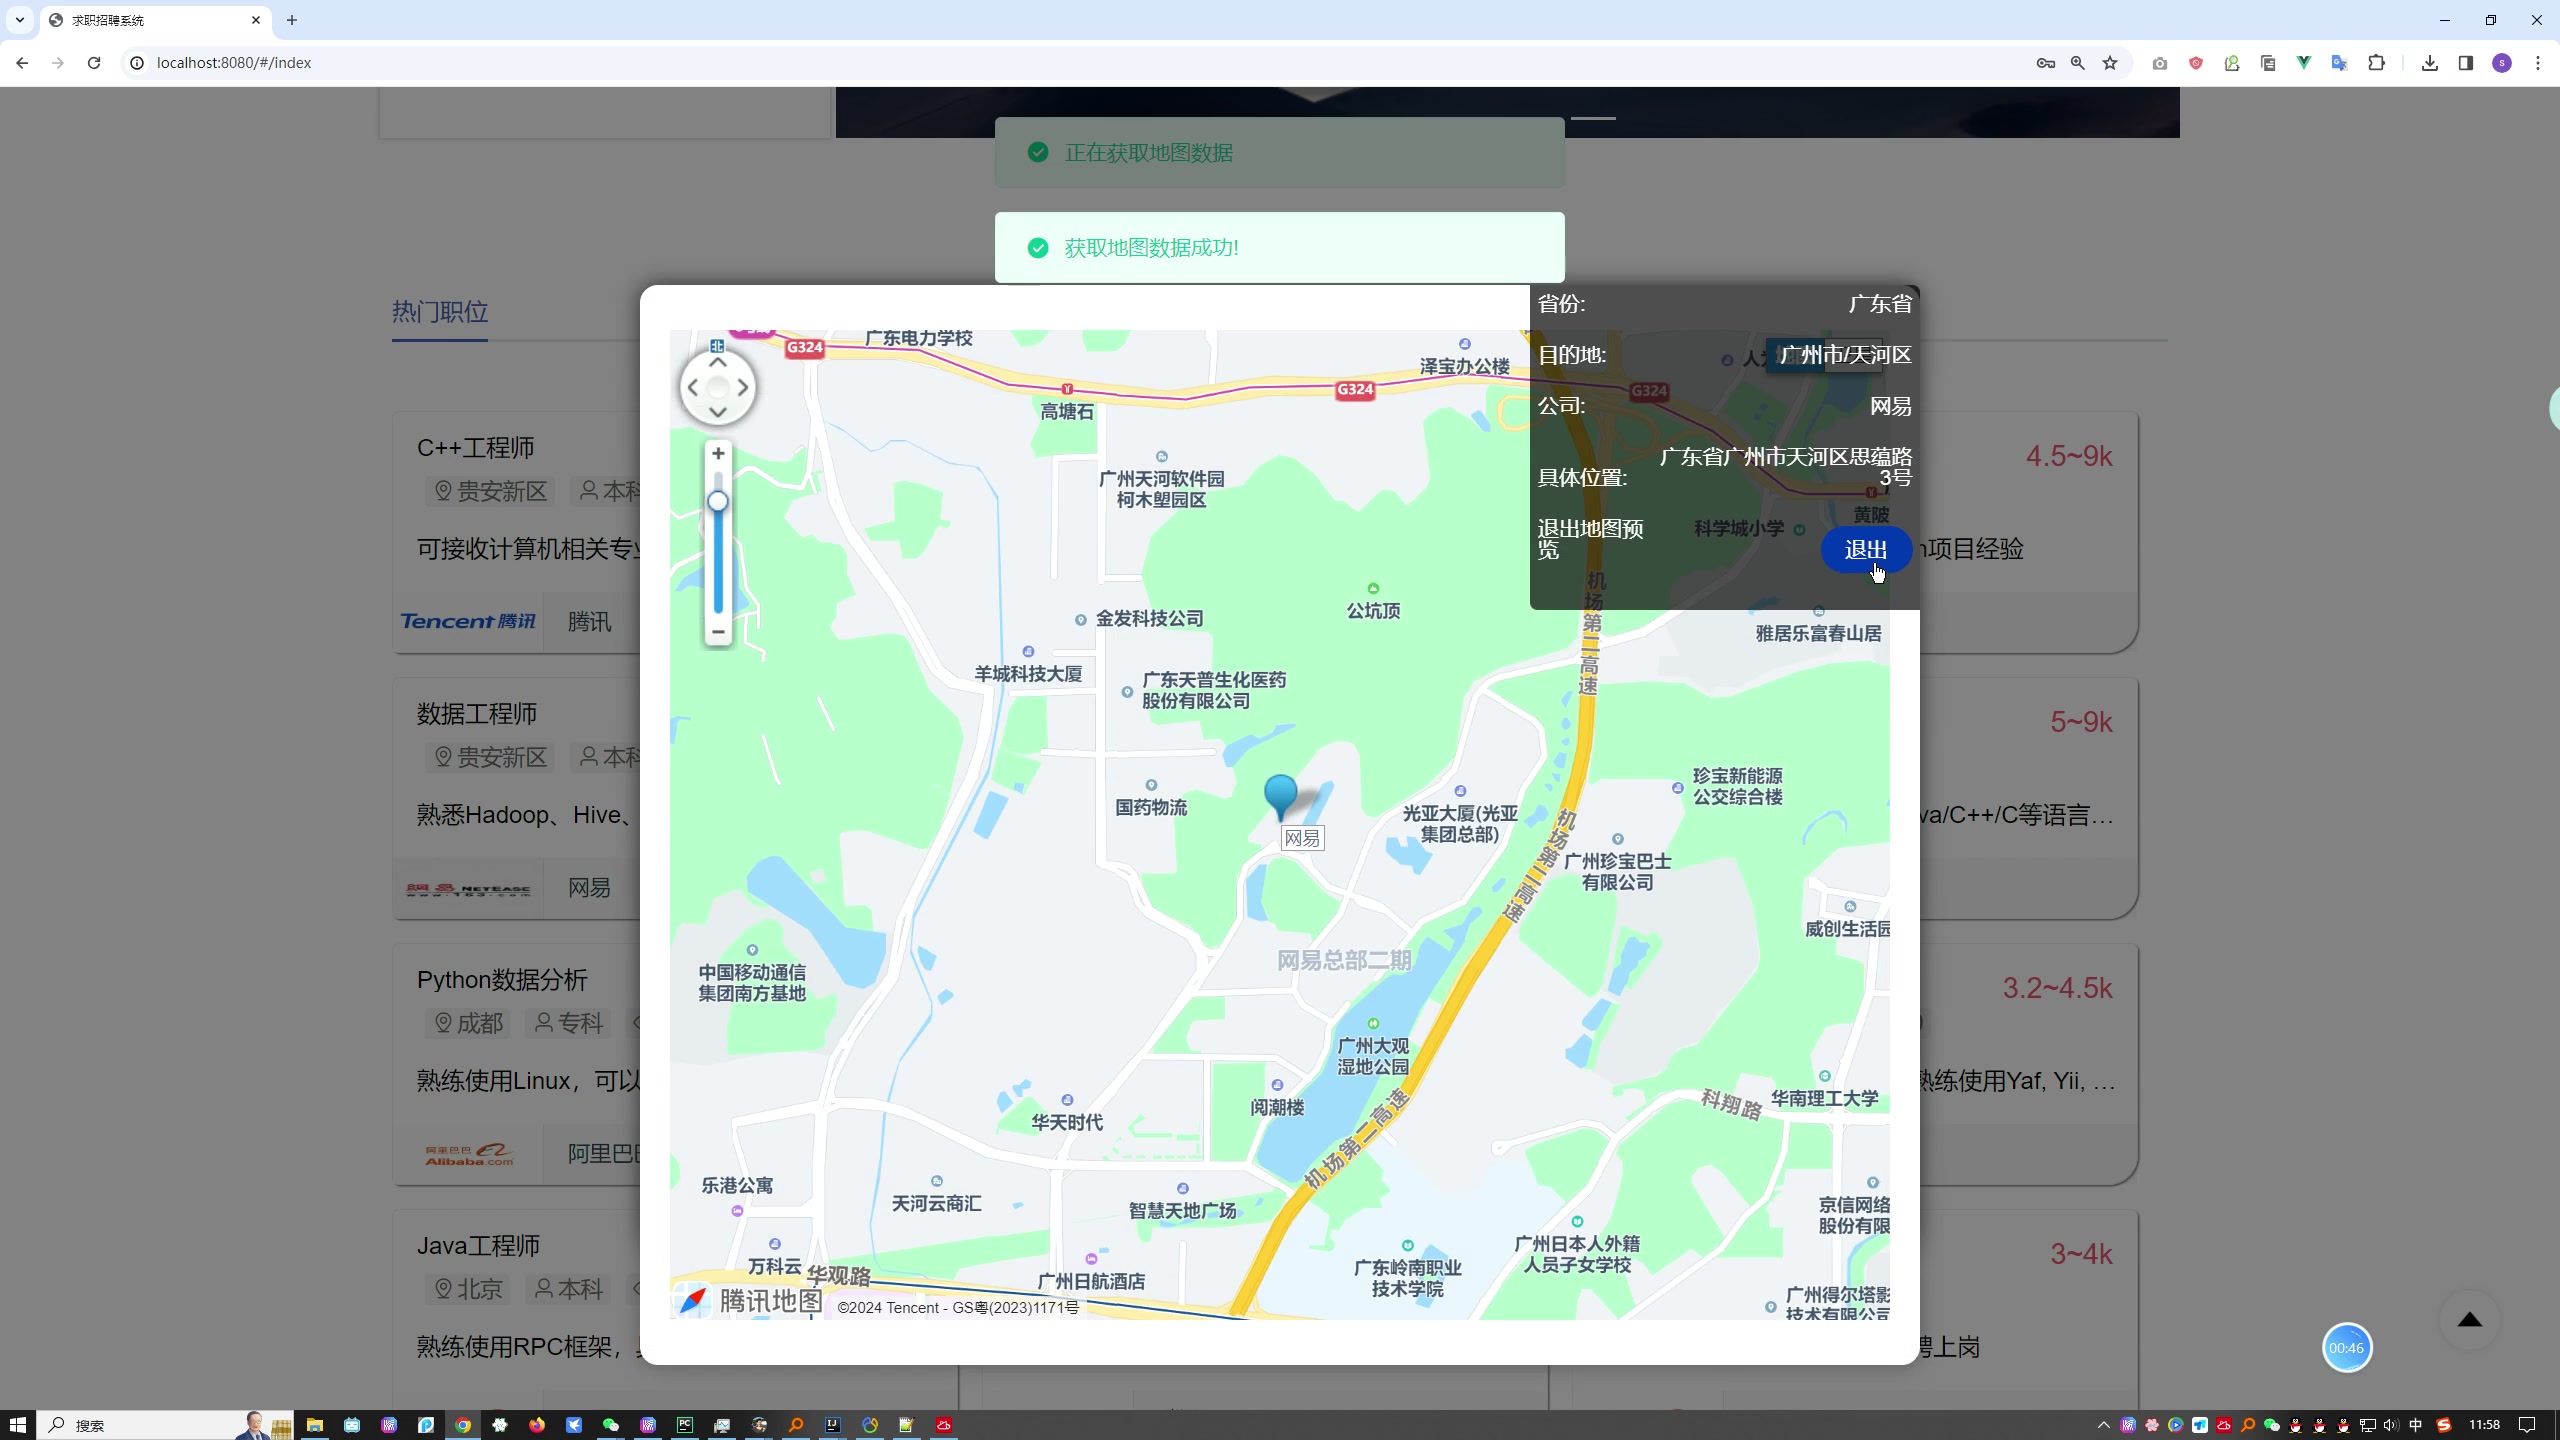Open the Python数据分析 job listing
This screenshot has height=1440, width=2560.
tap(502, 980)
